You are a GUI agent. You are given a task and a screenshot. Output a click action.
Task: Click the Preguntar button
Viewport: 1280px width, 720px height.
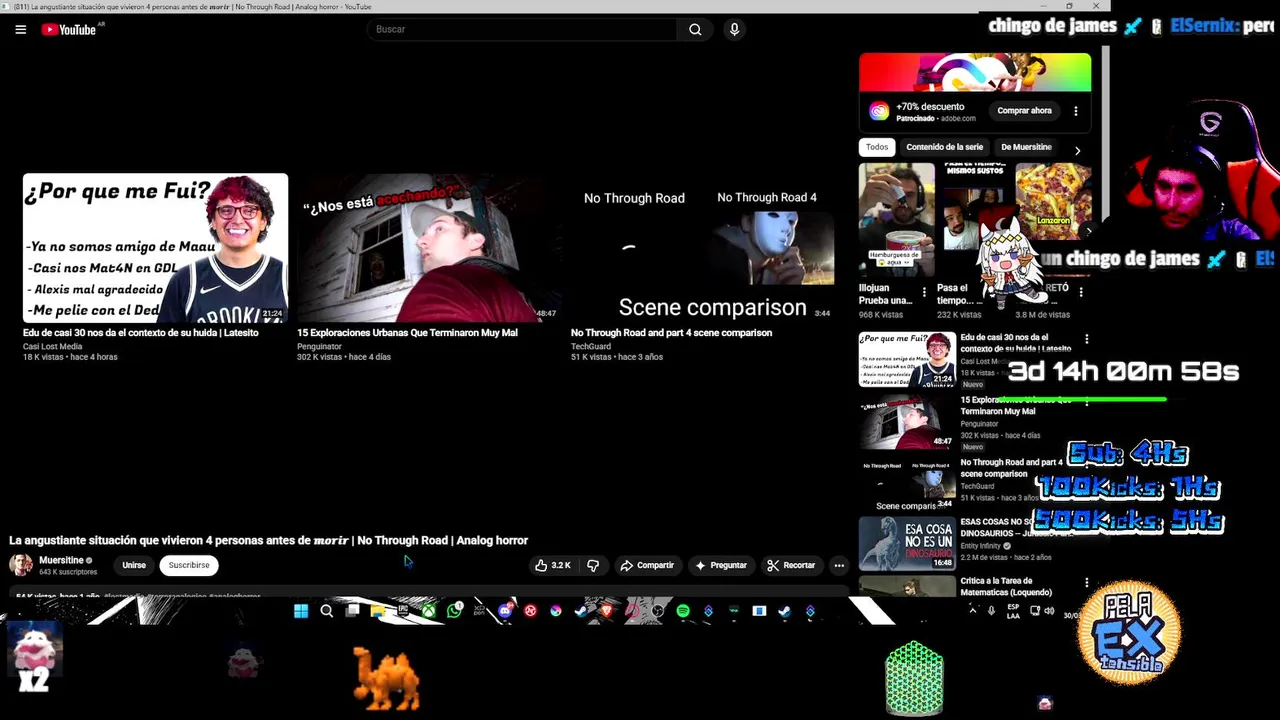coord(721,565)
